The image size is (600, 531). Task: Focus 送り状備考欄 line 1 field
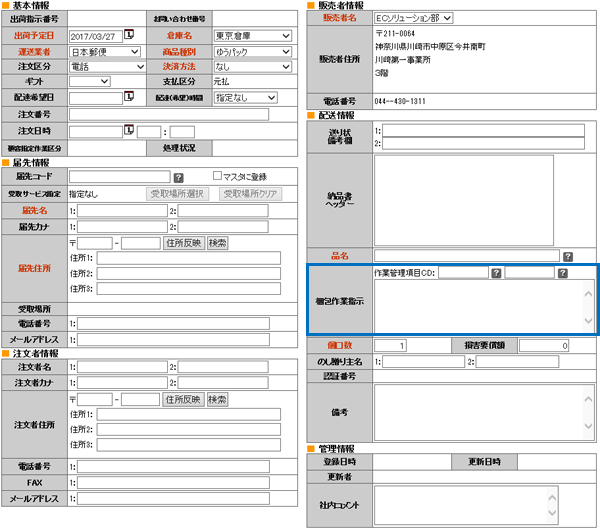point(483,130)
